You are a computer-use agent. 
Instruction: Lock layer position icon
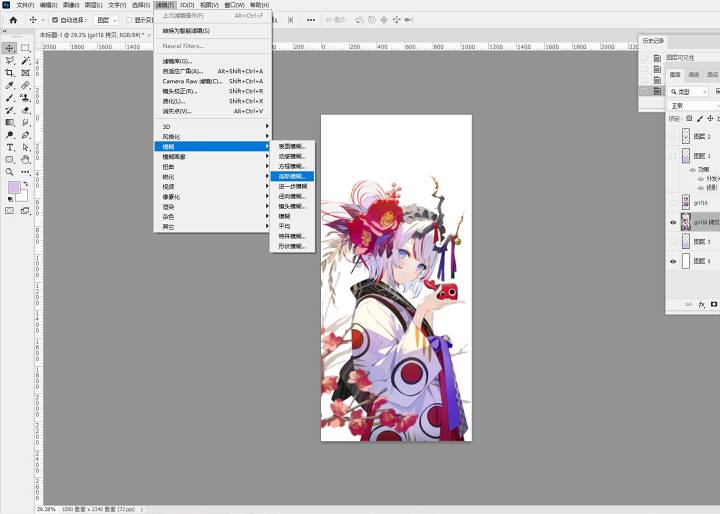[x=710, y=119]
